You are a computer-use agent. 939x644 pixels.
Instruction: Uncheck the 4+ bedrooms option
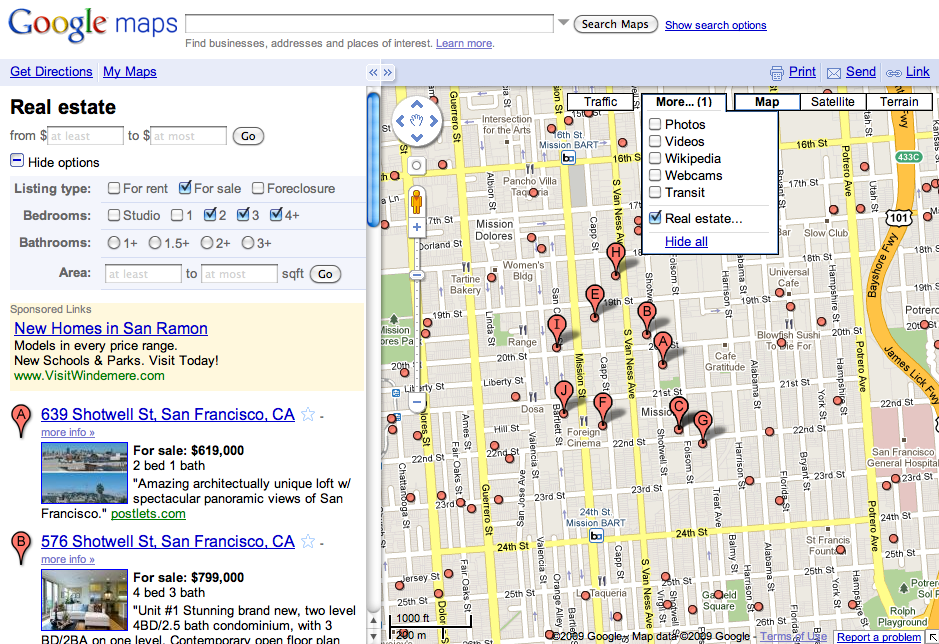(276, 214)
